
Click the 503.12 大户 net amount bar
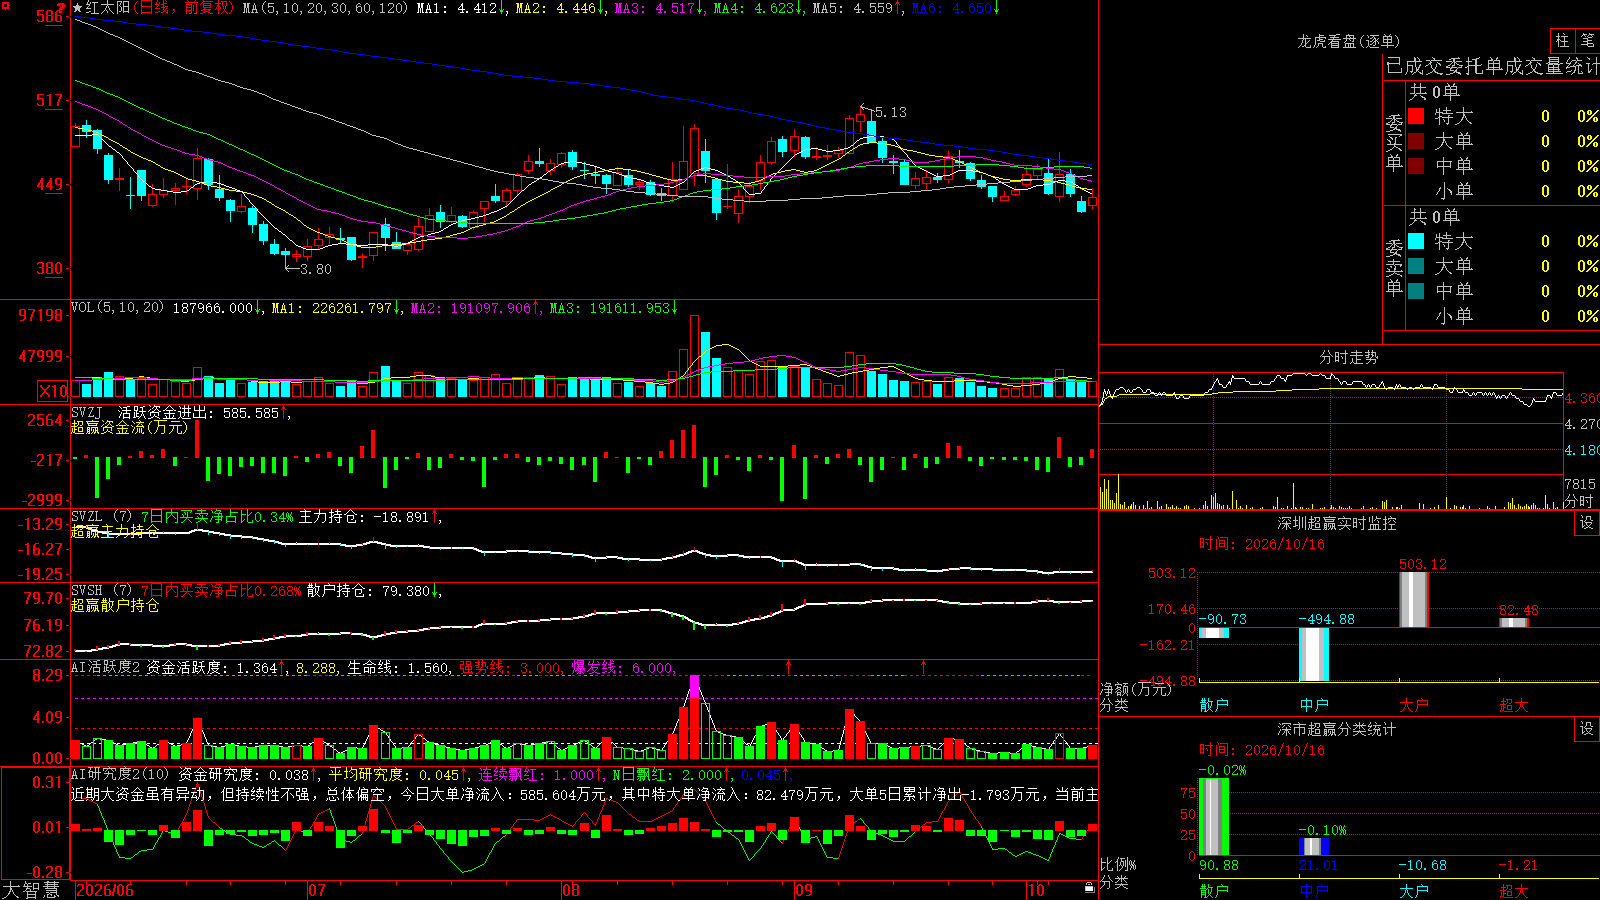(x=1413, y=600)
